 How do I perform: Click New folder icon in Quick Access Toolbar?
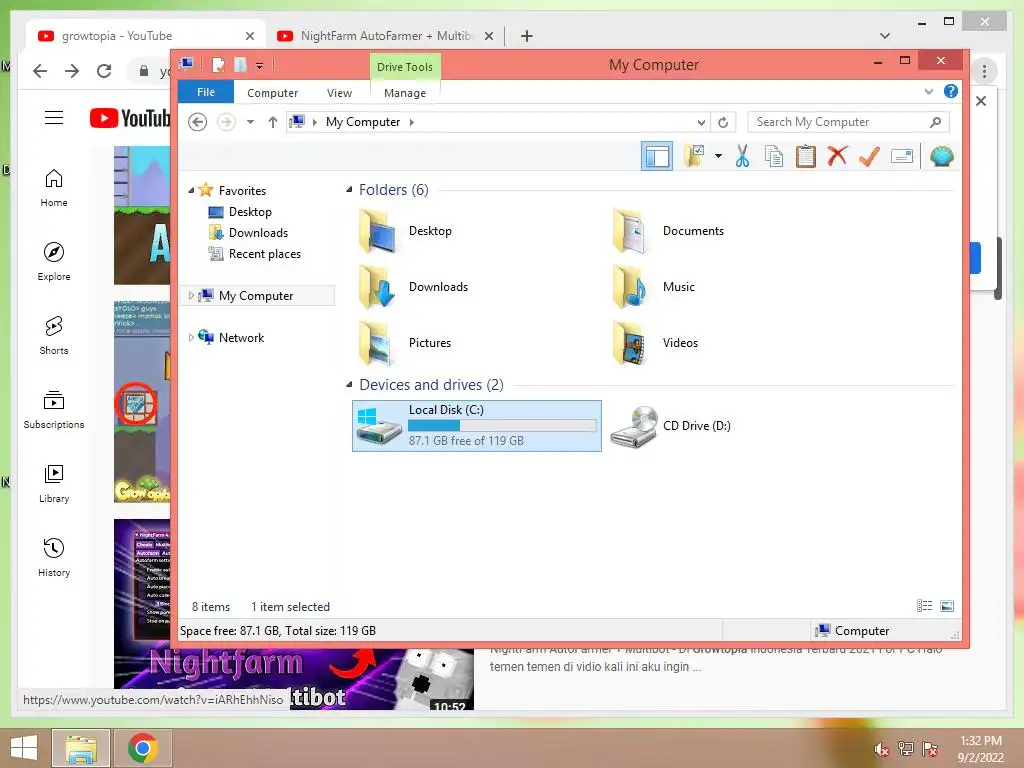pos(240,65)
